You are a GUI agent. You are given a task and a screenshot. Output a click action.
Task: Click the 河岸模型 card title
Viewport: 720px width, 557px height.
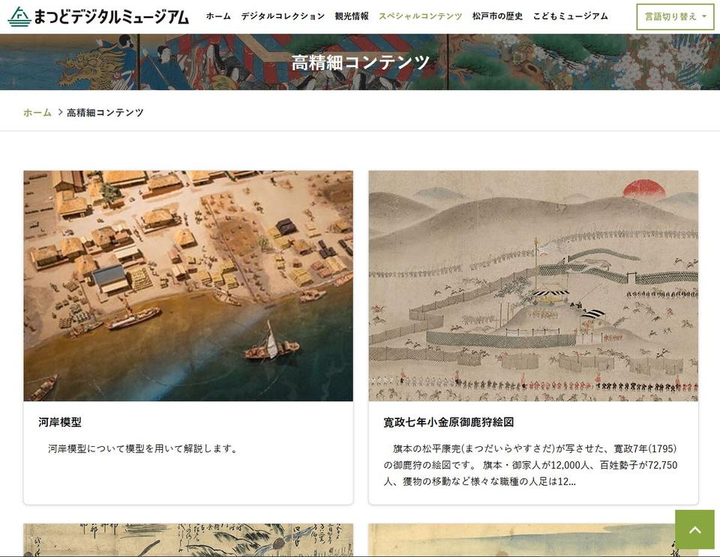click(x=60, y=422)
